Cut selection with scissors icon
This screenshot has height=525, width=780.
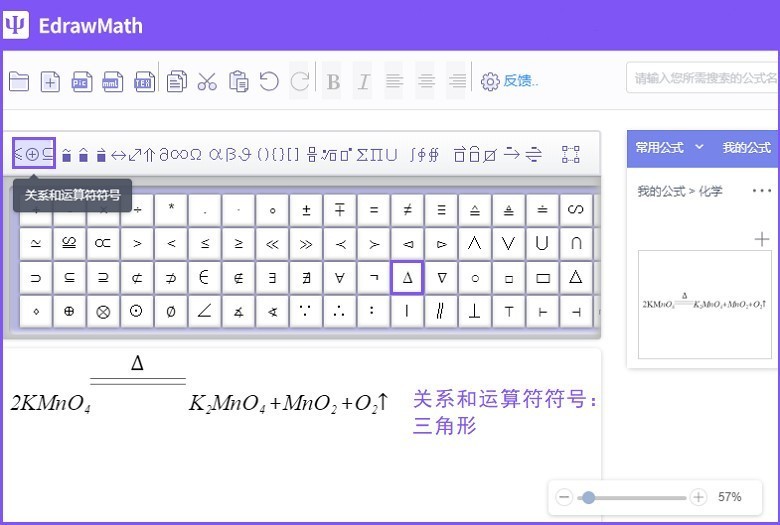(207, 81)
